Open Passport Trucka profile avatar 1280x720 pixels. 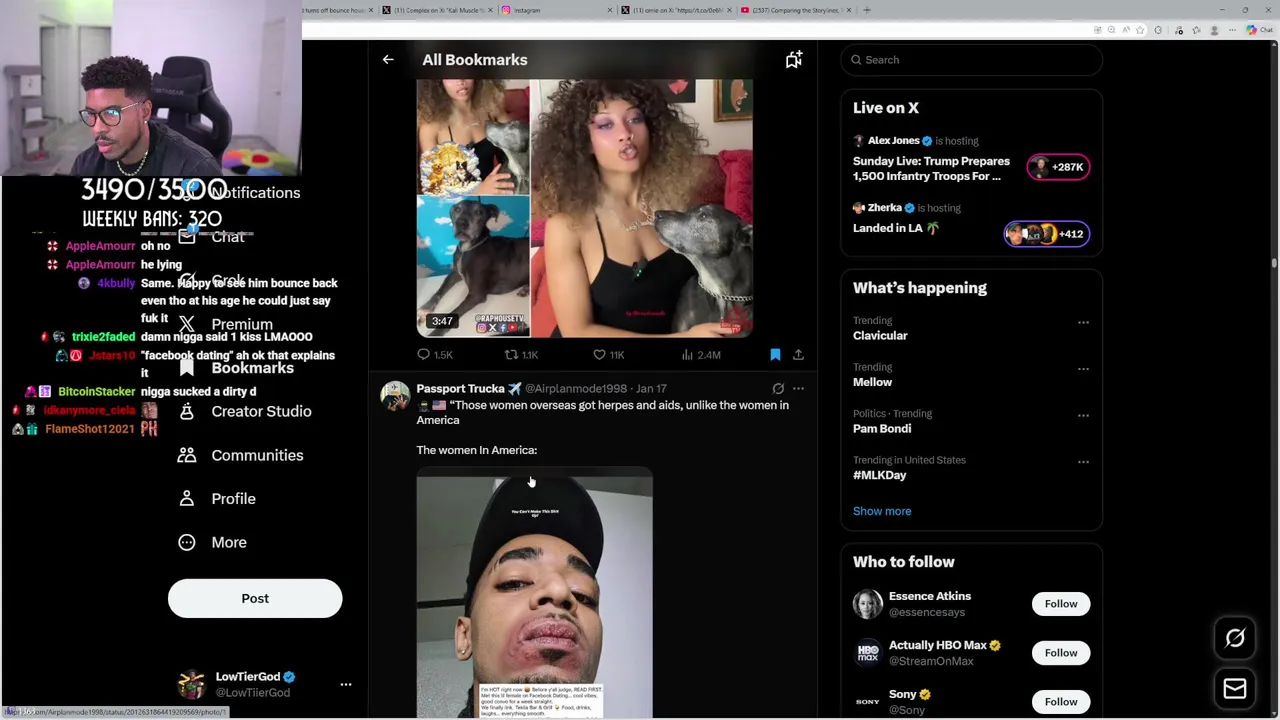(x=395, y=396)
